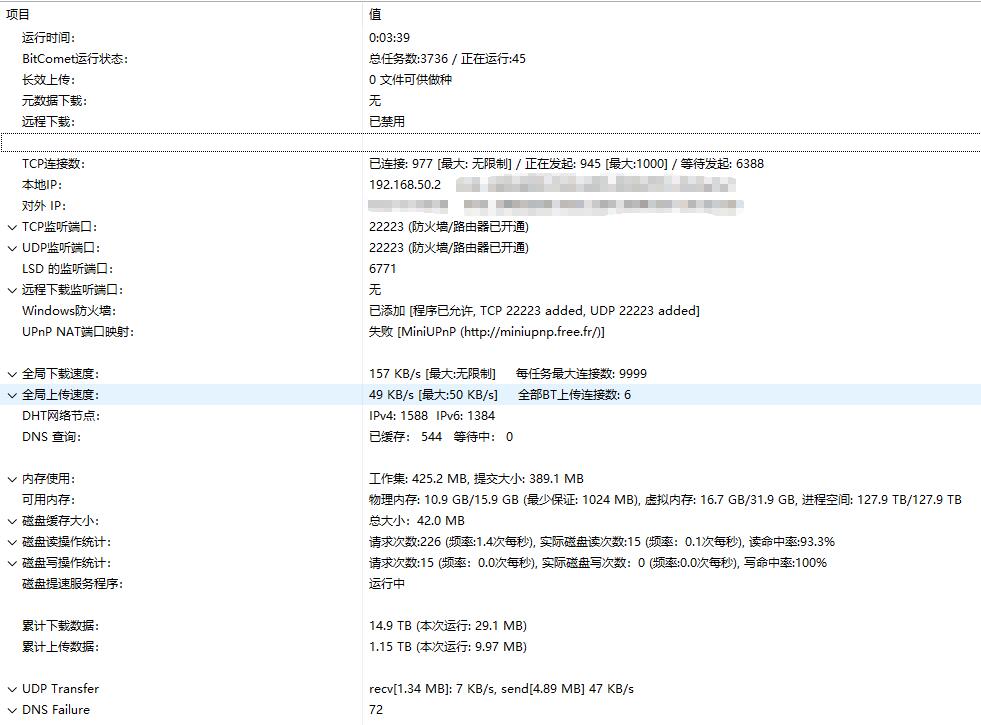The image size is (981, 725).
Task: Select the DNS 查询 label
Action: coord(51,437)
